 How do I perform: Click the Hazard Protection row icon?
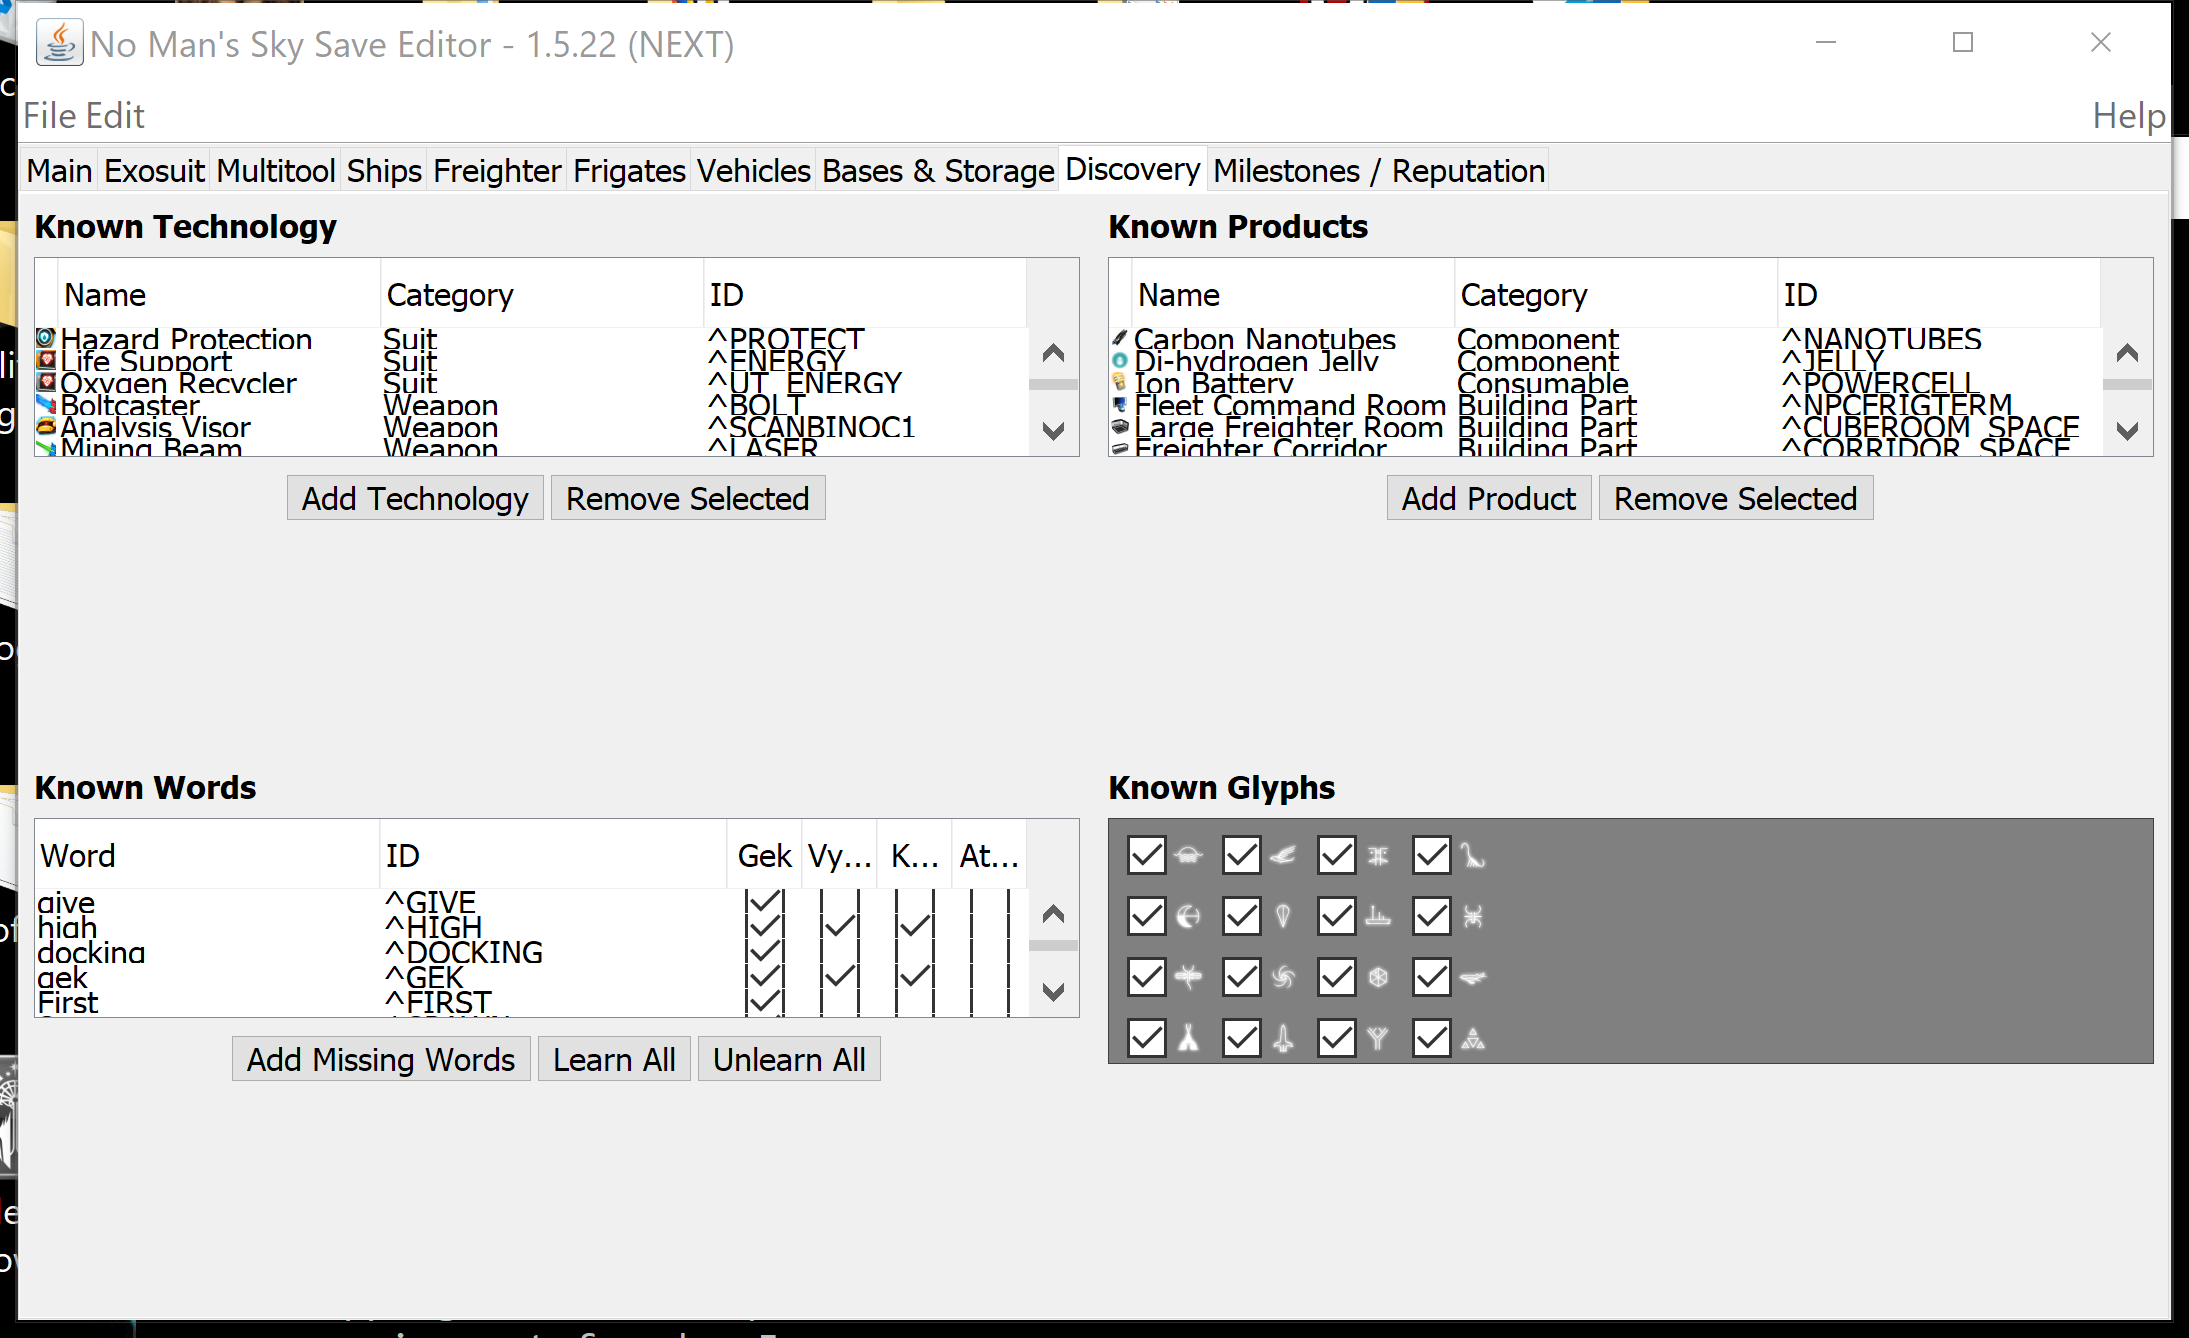pyautogui.click(x=45, y=338)
